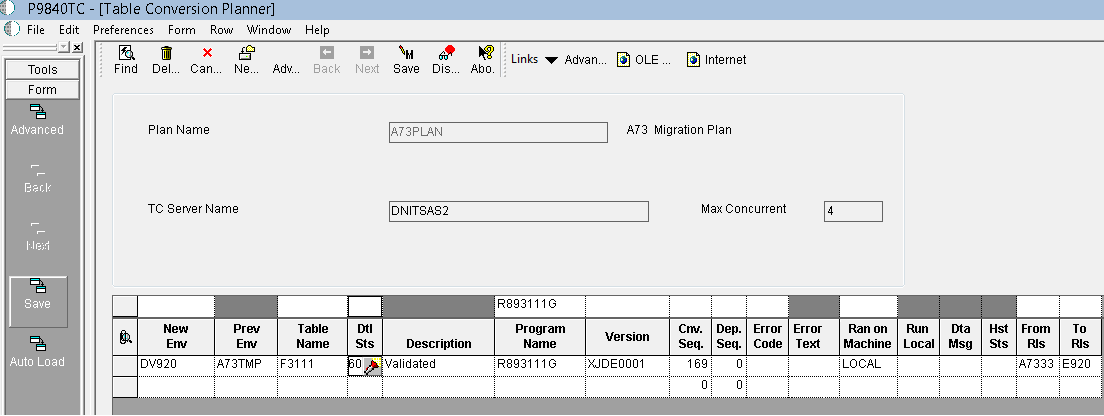Click the New toolbar icon
This screenshot has height=416, width=1104.
click(246, 53)
